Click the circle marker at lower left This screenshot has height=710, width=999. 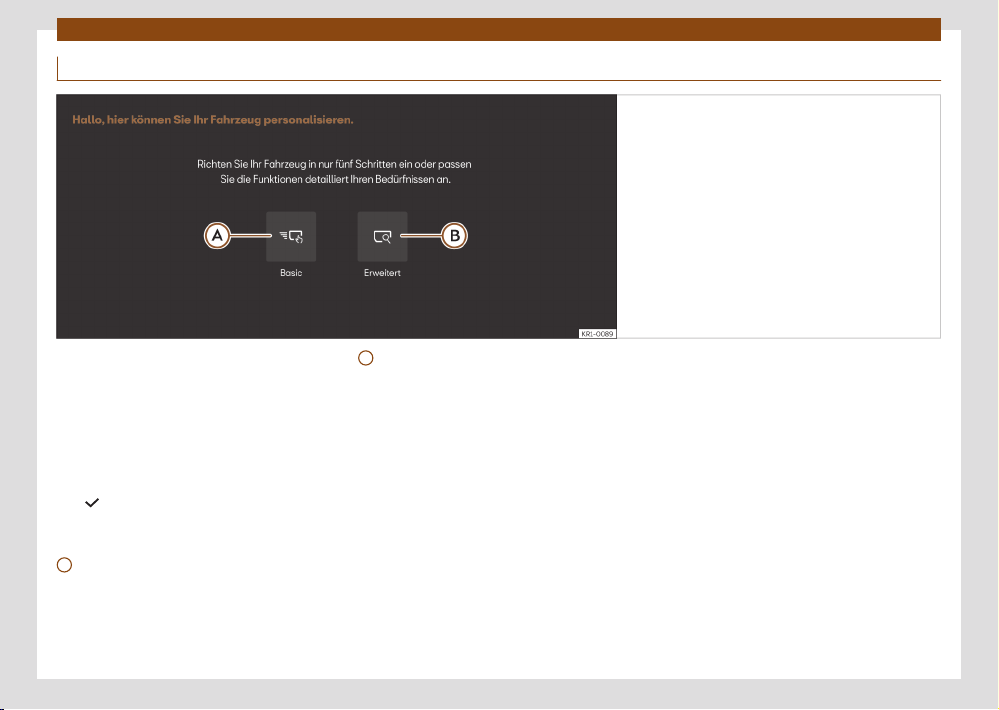[x=63, y=565]
